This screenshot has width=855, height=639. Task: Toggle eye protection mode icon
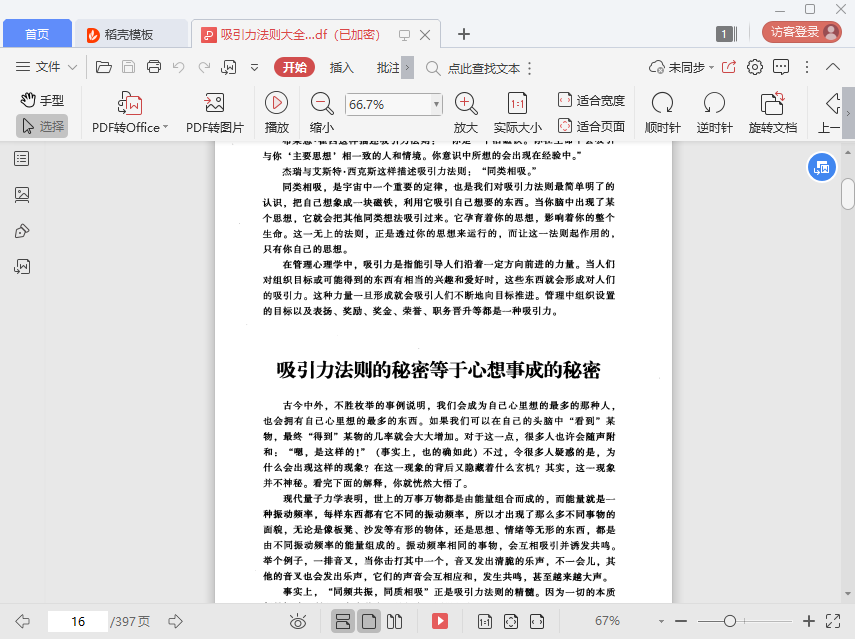298,621
